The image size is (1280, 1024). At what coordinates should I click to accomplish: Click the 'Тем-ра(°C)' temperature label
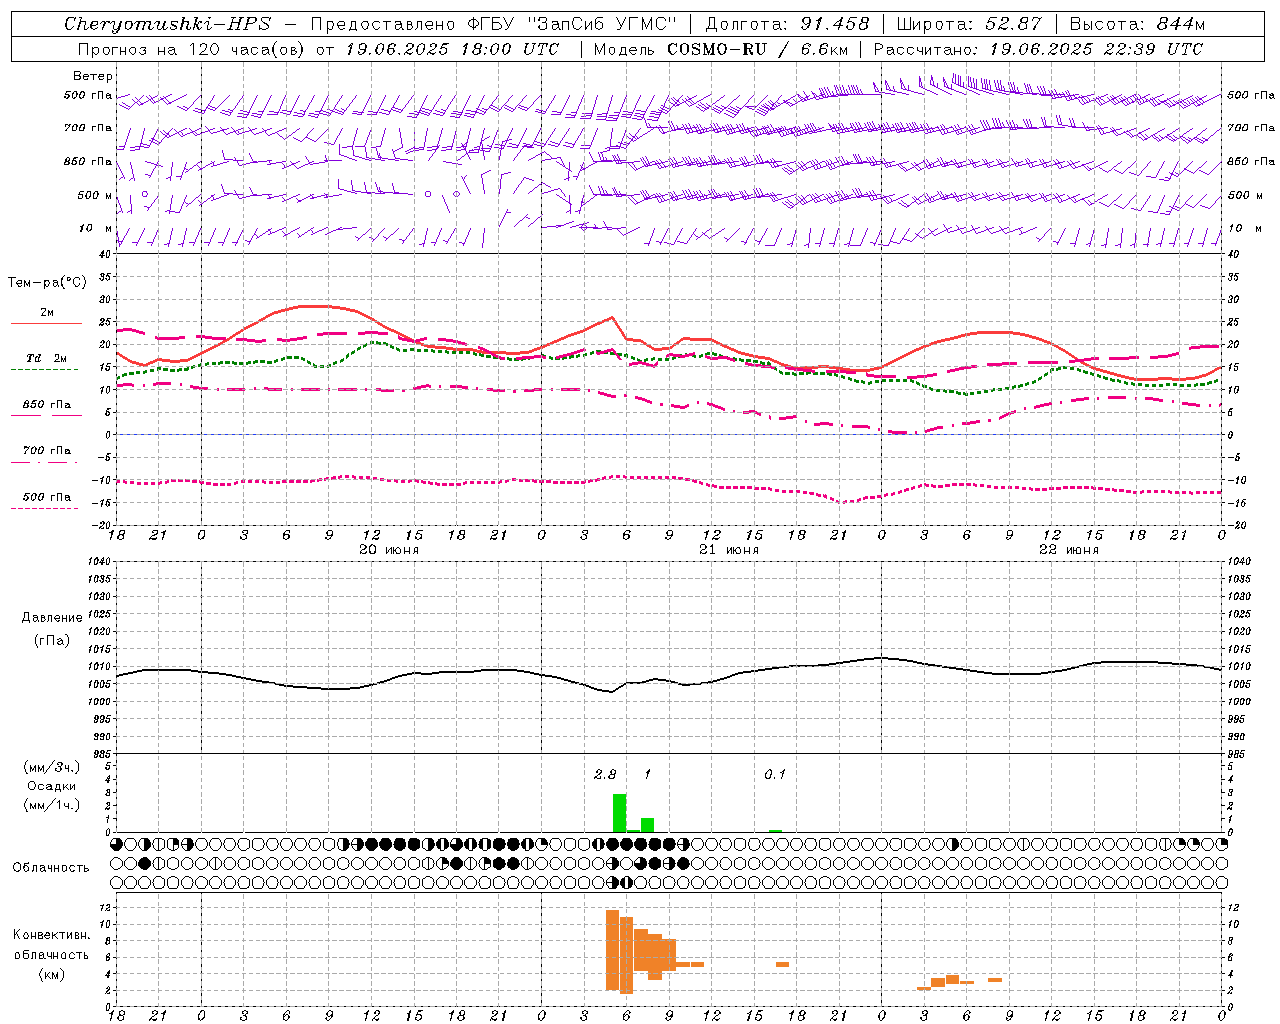[47, 283]
